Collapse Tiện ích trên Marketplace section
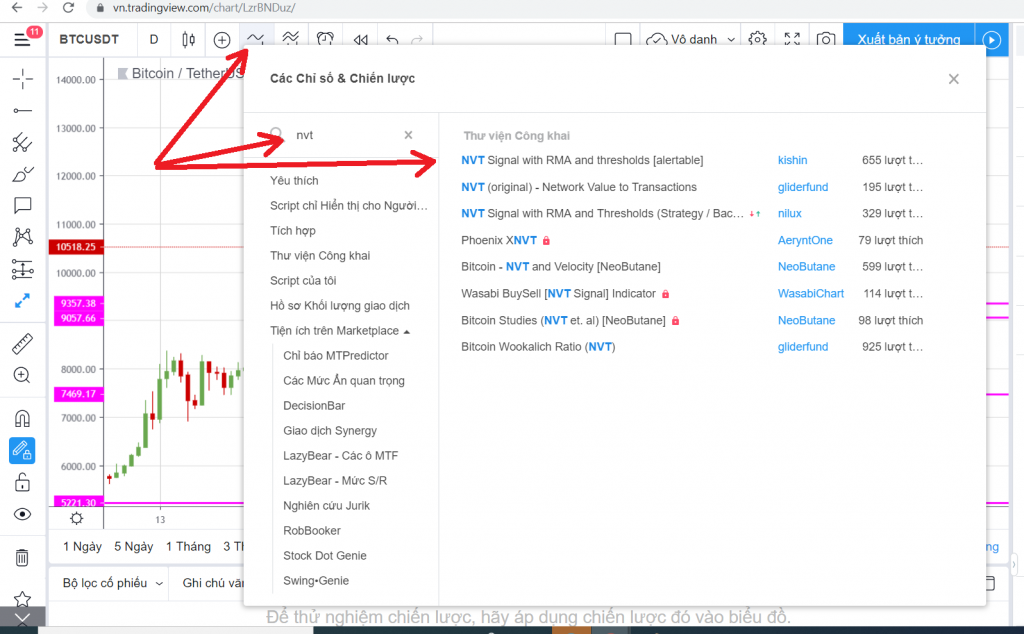 pyautogui.click(x=340, y=331)
